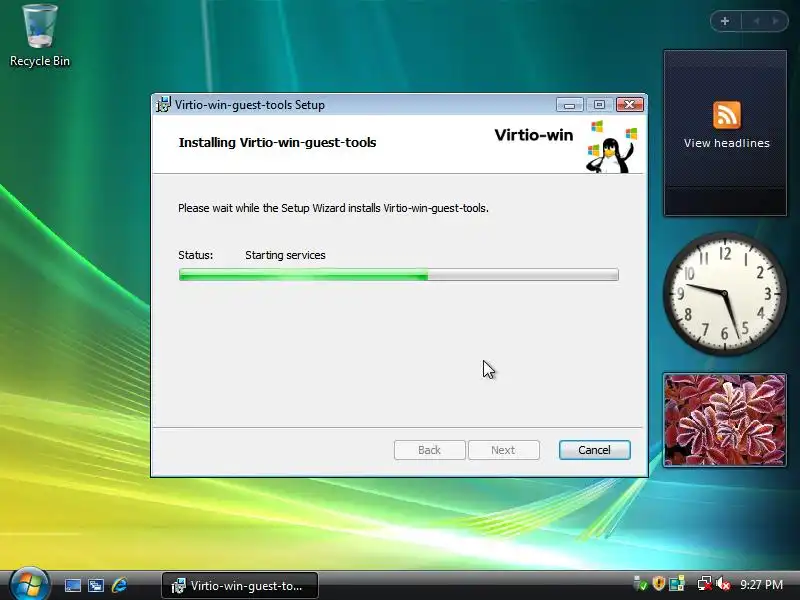Click the Cancel button in Setup
The width and height of the screenshot is (800, 600).
coord(594,450)
